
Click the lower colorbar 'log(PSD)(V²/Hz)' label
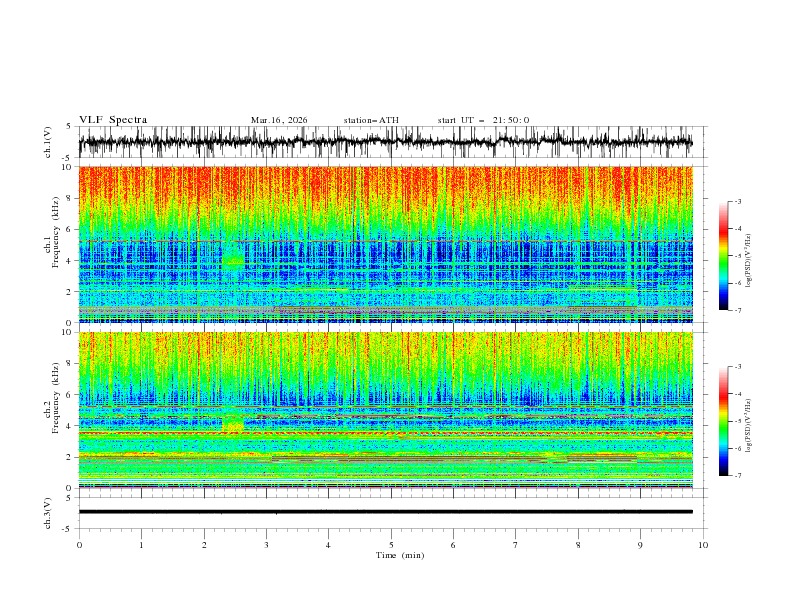click(x=749, y=425)
